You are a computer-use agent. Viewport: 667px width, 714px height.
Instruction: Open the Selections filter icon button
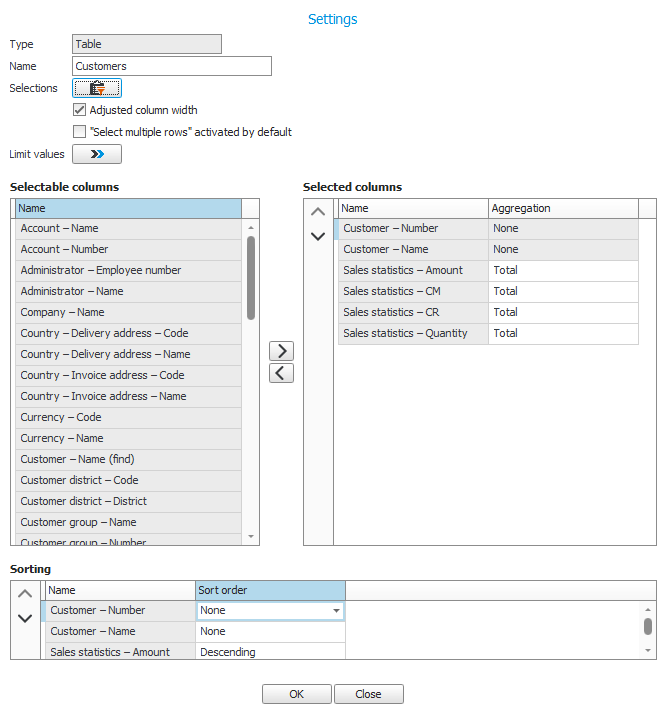[97, 88]
